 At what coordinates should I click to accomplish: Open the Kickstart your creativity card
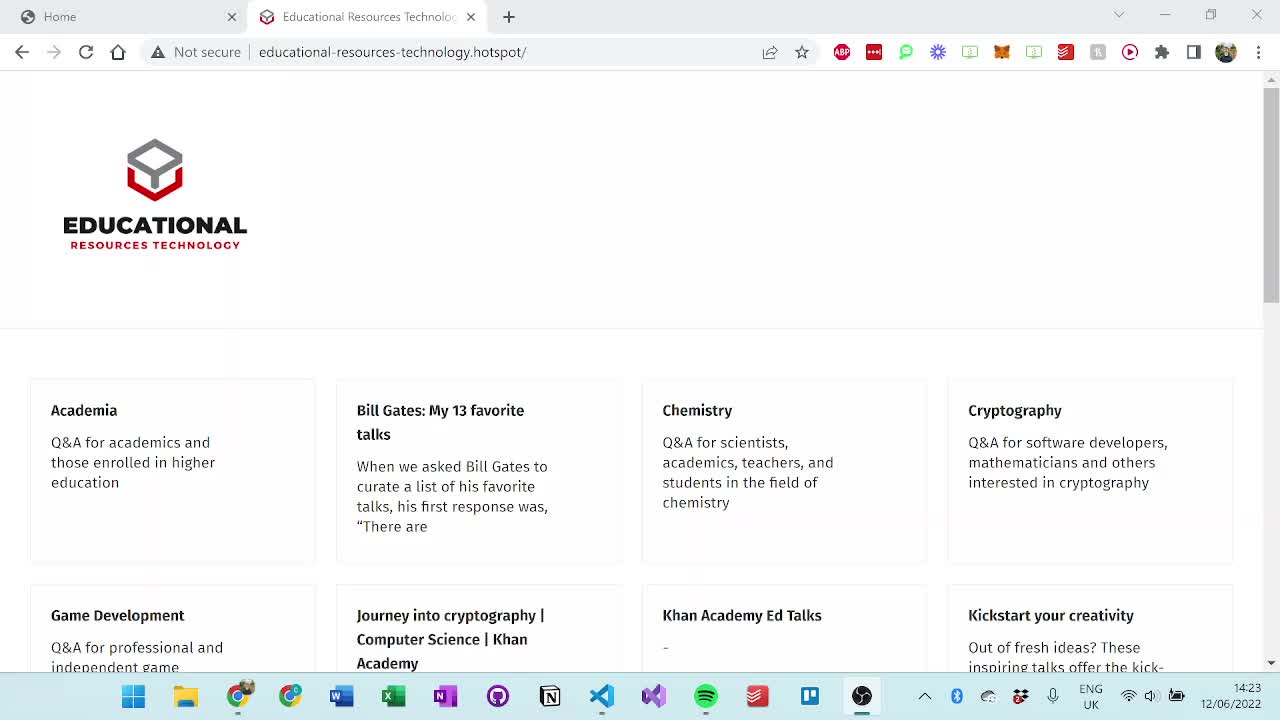(x=1090, y=628)
